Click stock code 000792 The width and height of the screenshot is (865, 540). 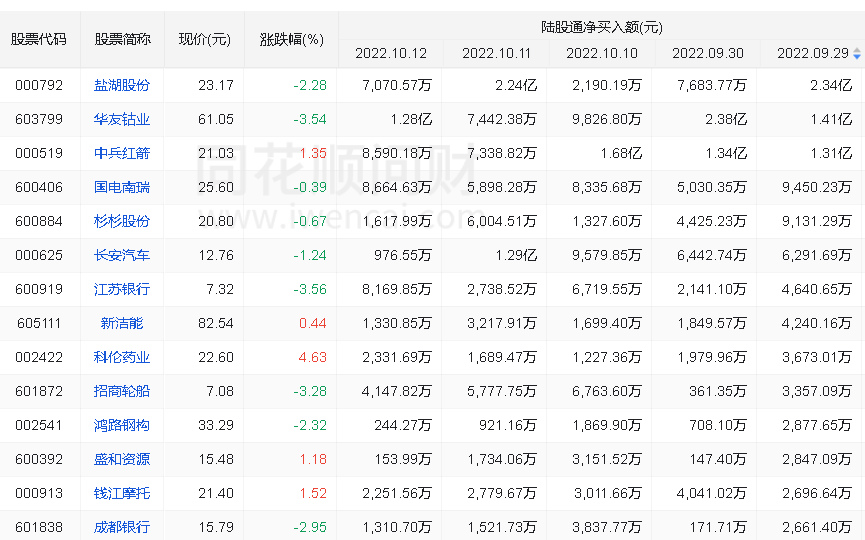(x=39, y=85)
